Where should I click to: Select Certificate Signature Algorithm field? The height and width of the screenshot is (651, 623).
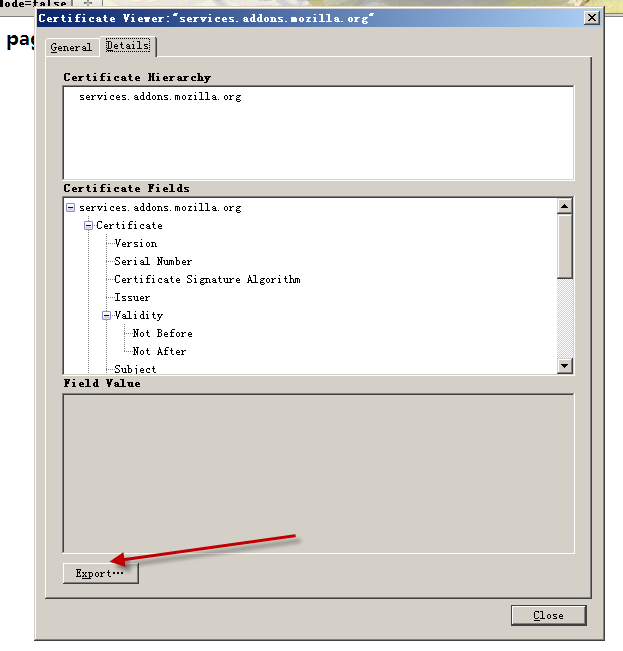click(207, 279)
